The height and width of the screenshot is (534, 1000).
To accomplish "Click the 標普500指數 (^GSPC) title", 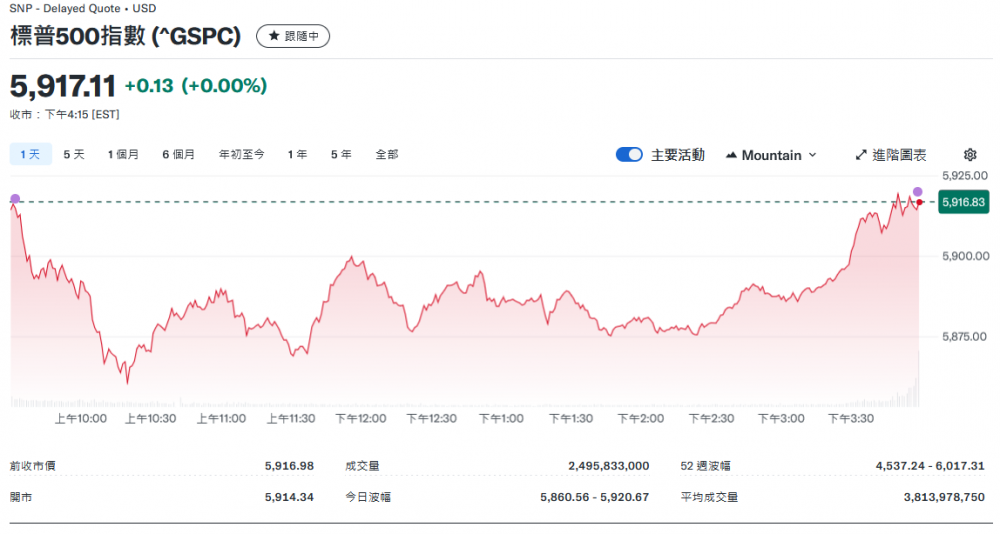I will [x=126, y=36].
